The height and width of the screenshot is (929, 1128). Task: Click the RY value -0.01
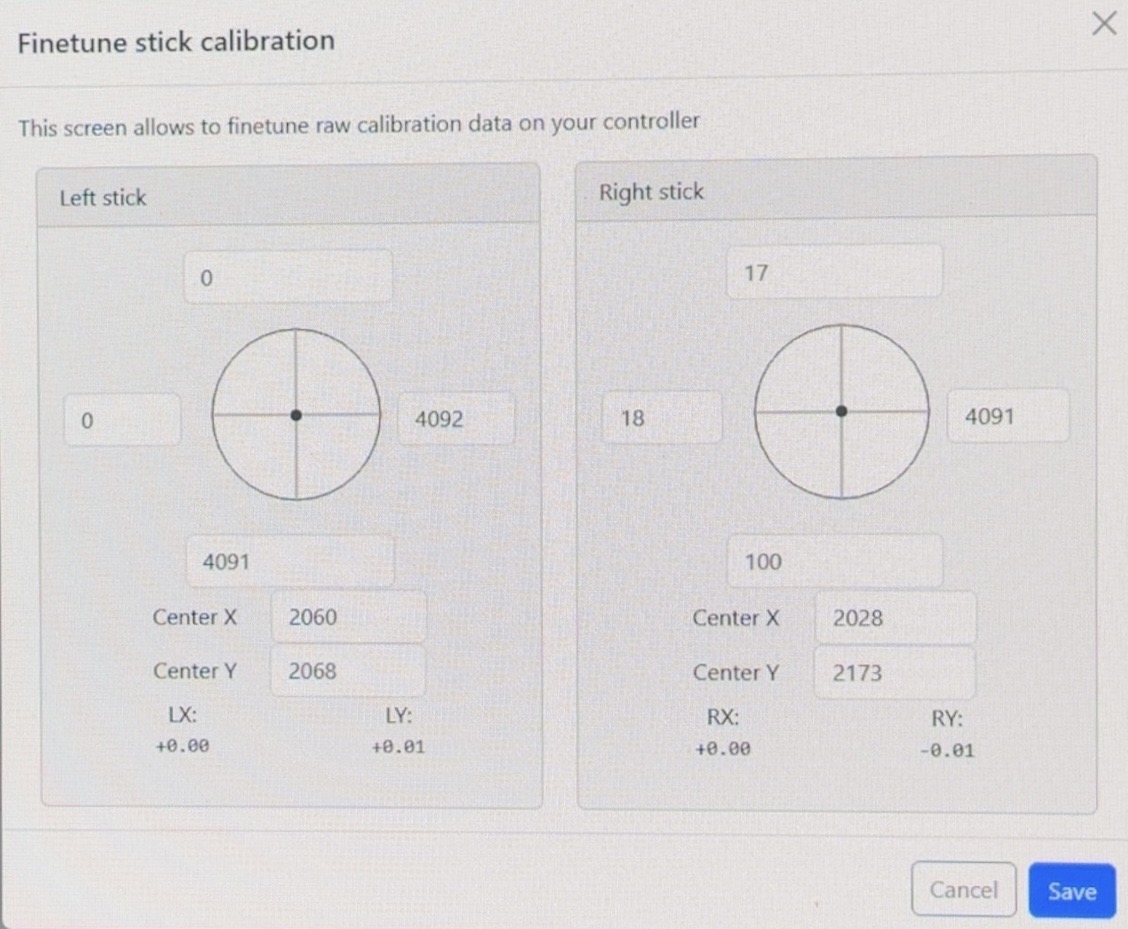tap(947, 751)
